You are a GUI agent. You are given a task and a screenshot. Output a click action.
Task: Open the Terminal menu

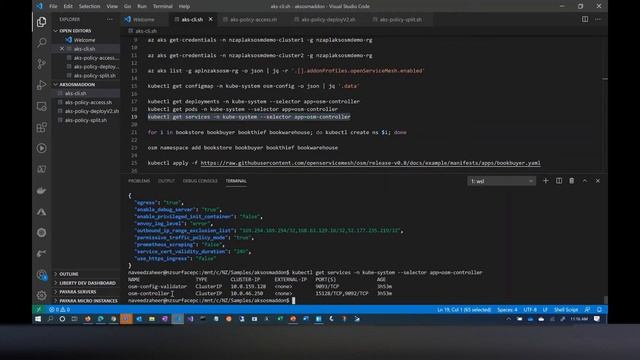pos(162,6)
